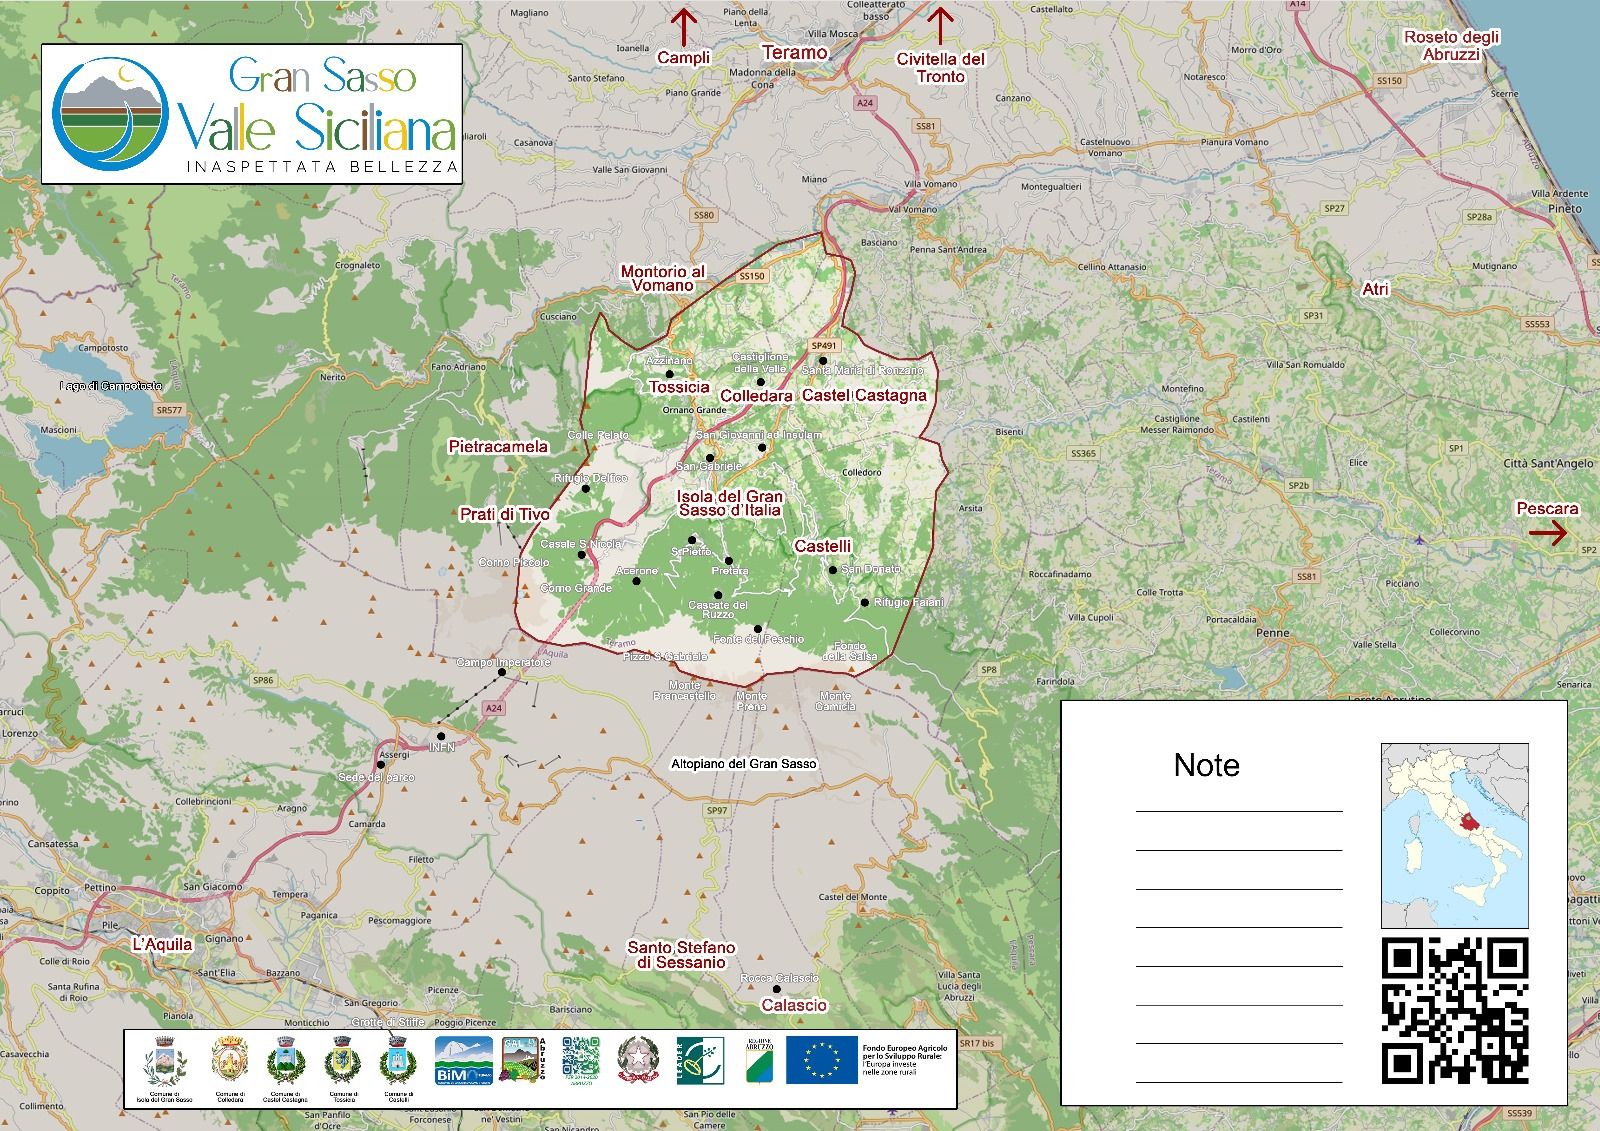Select the Prati di Tivo label
Viewport: 1600px width, 1131px height.
[x=505, y=514]
